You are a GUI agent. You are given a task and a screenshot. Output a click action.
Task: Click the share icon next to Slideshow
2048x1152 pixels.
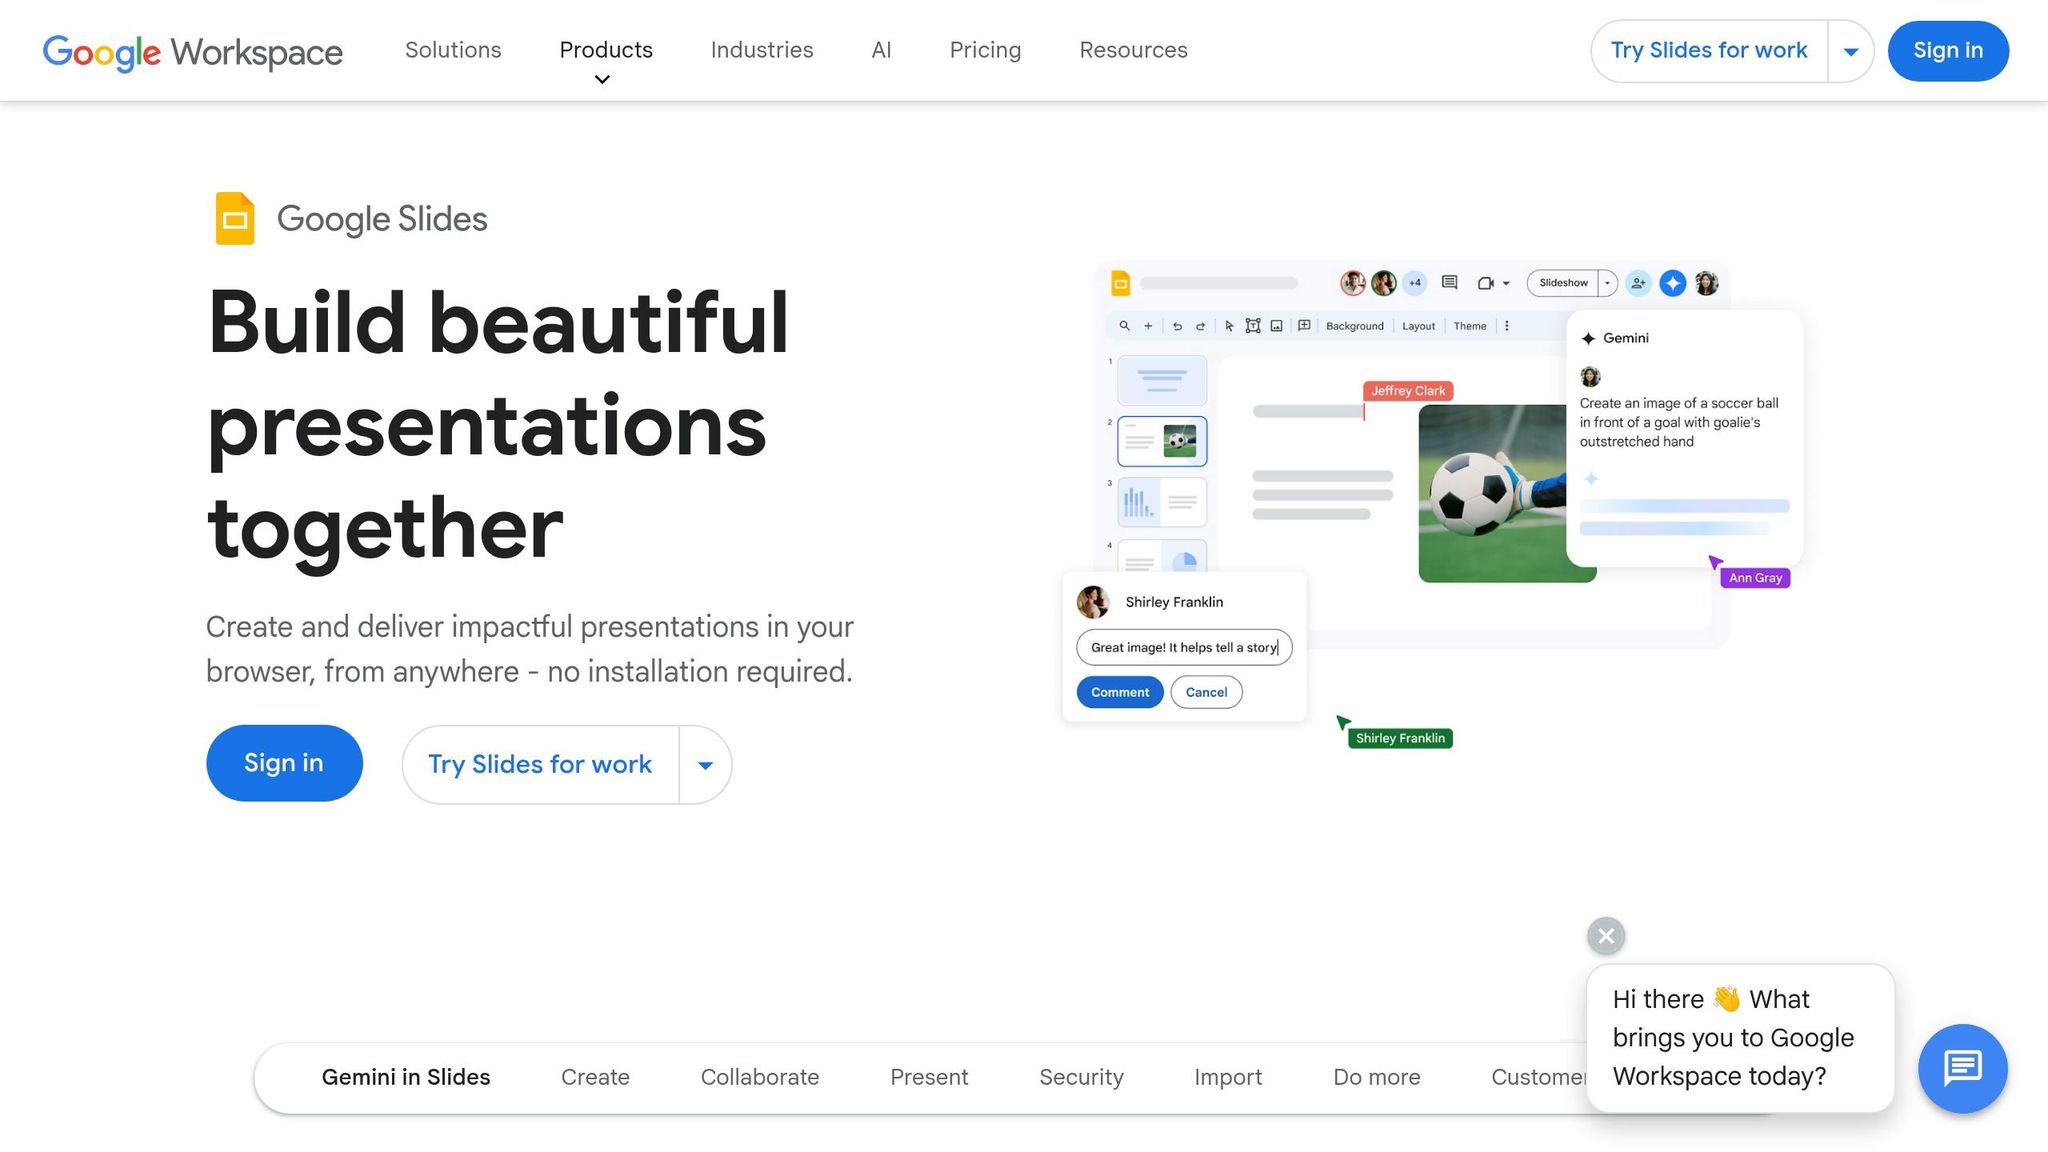click(x=1637, y=283)
